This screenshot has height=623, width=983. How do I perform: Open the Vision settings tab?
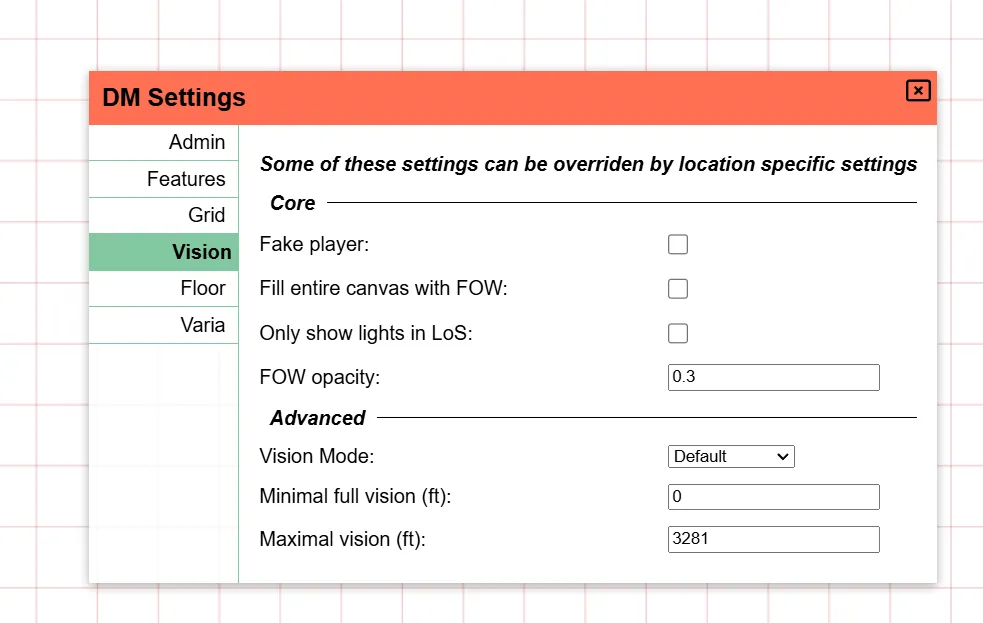tap(201, 251)
